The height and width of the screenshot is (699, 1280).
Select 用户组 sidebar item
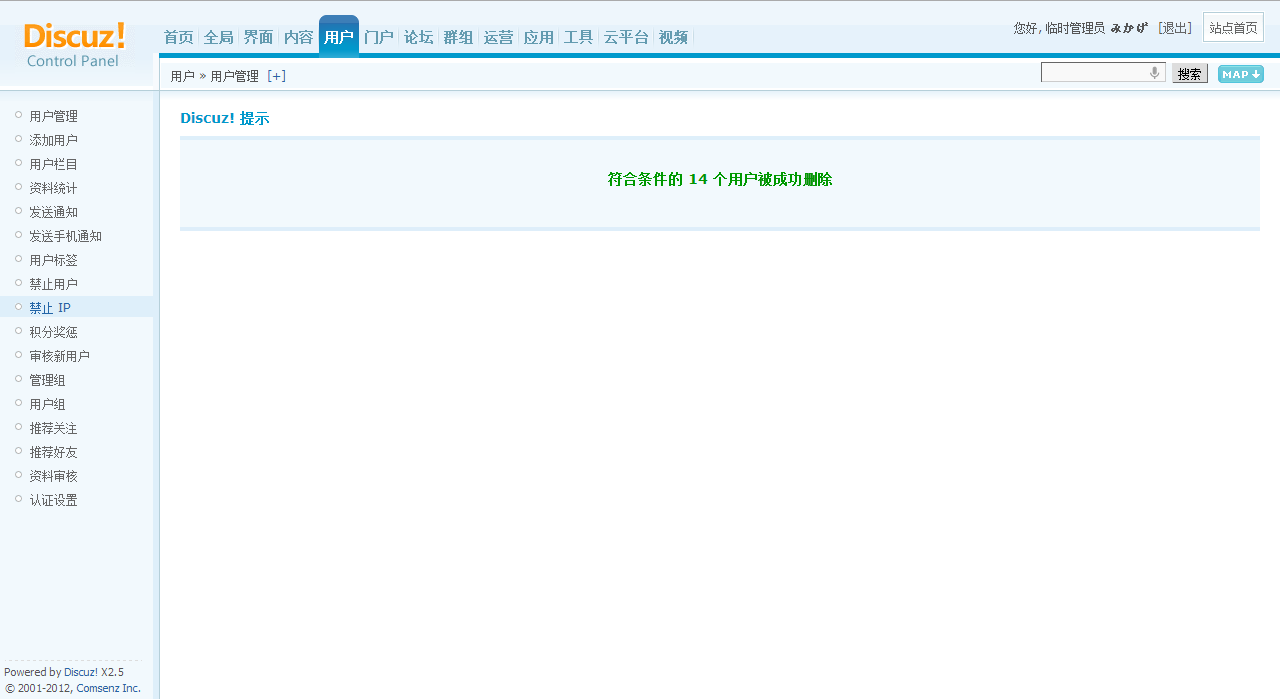(x=48, y=404)
